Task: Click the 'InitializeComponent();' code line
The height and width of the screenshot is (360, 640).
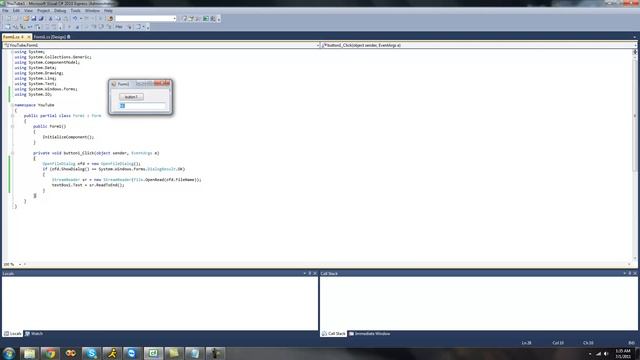Action: click(x=68, y=137)
